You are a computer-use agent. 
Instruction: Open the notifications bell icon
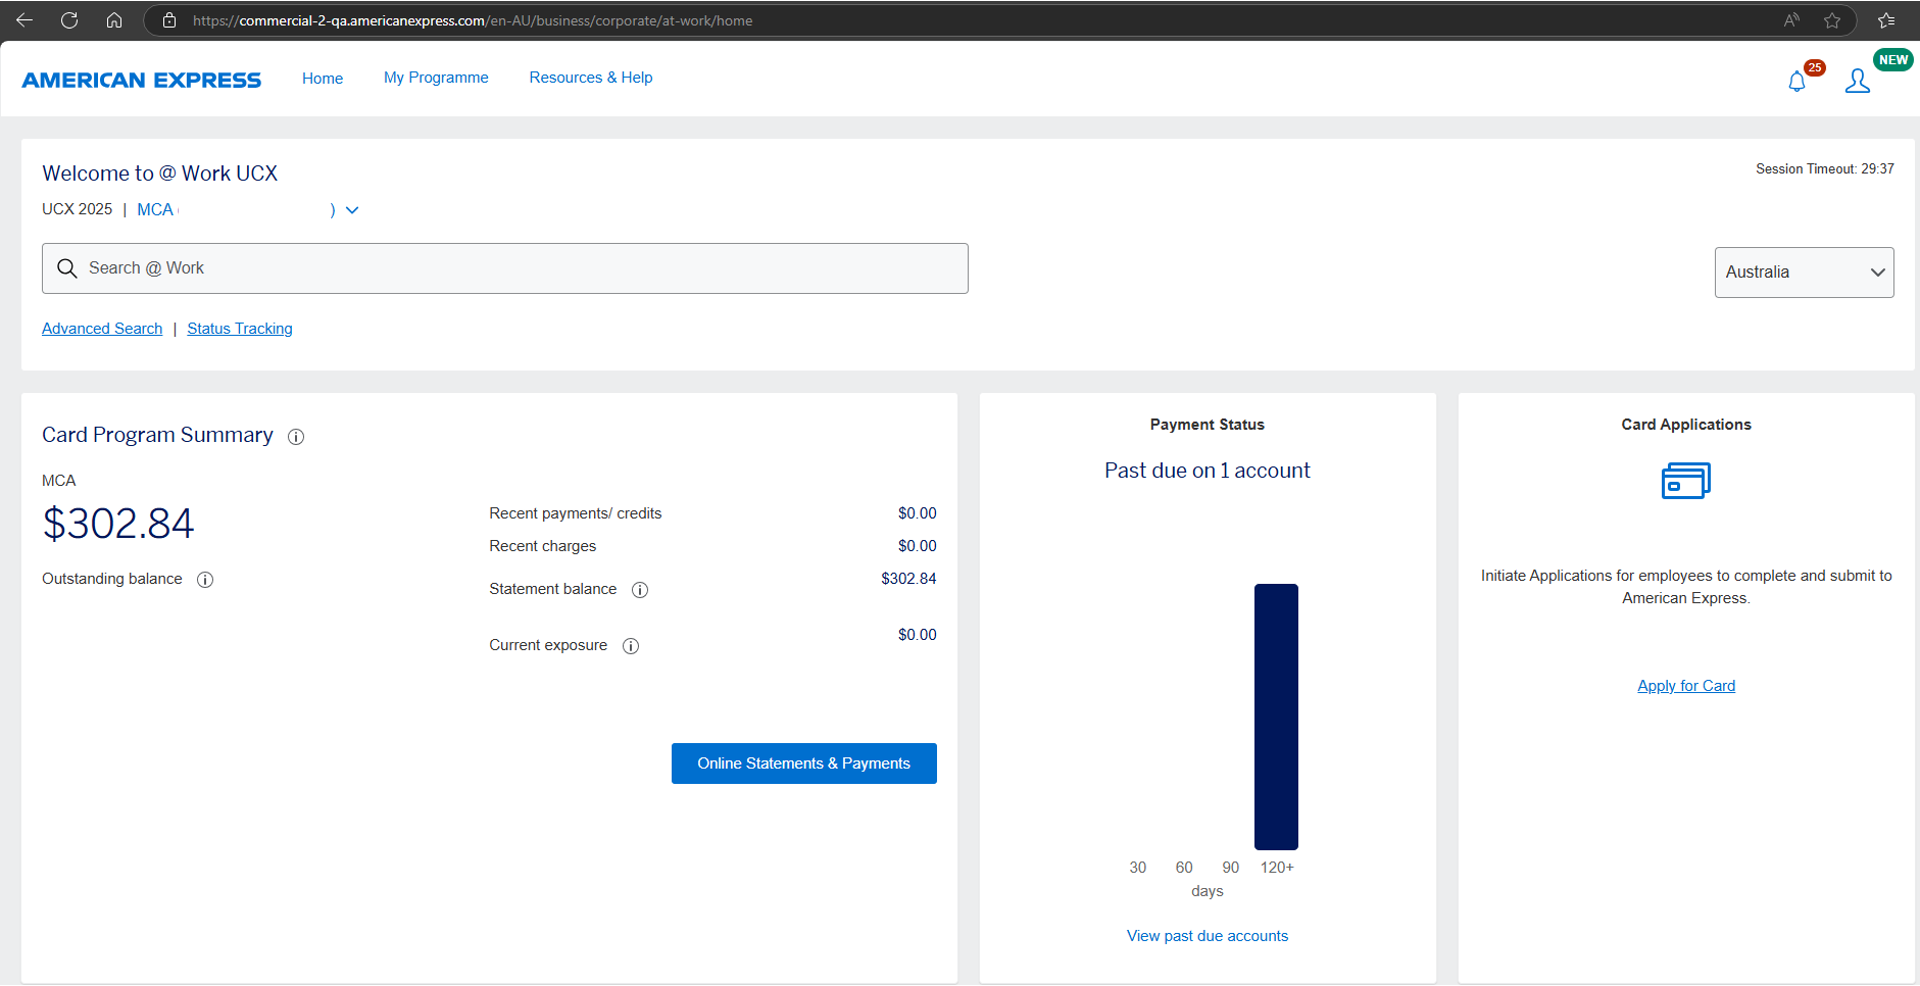click(1797, 81)
